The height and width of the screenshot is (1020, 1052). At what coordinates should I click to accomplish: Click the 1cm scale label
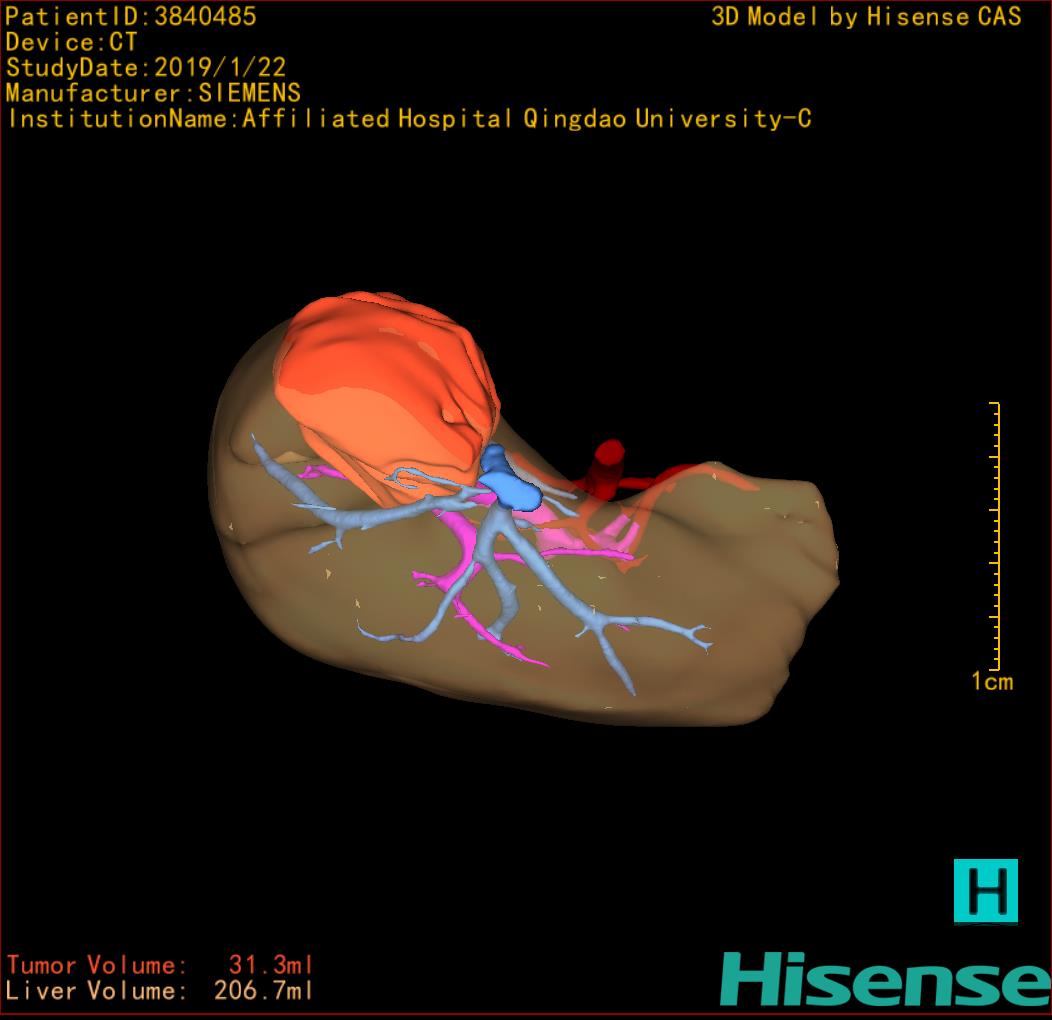[992, 682]
